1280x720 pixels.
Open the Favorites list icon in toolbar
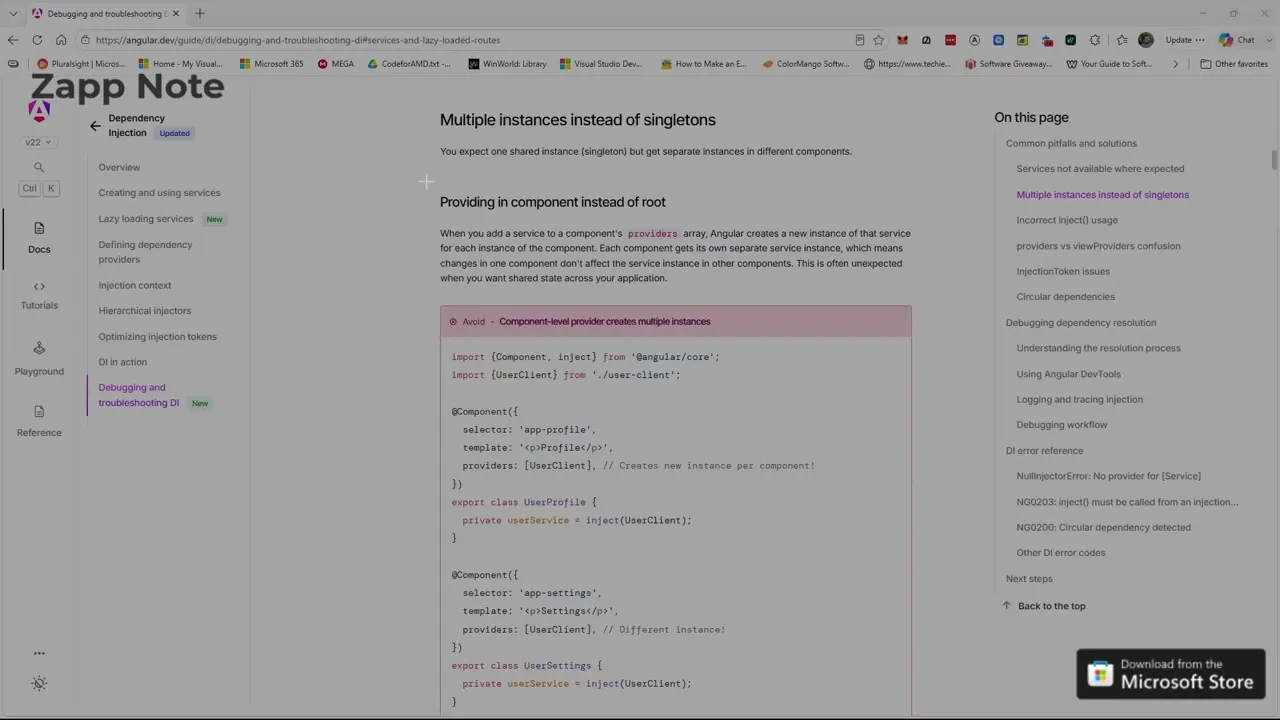click(1122, 40)
